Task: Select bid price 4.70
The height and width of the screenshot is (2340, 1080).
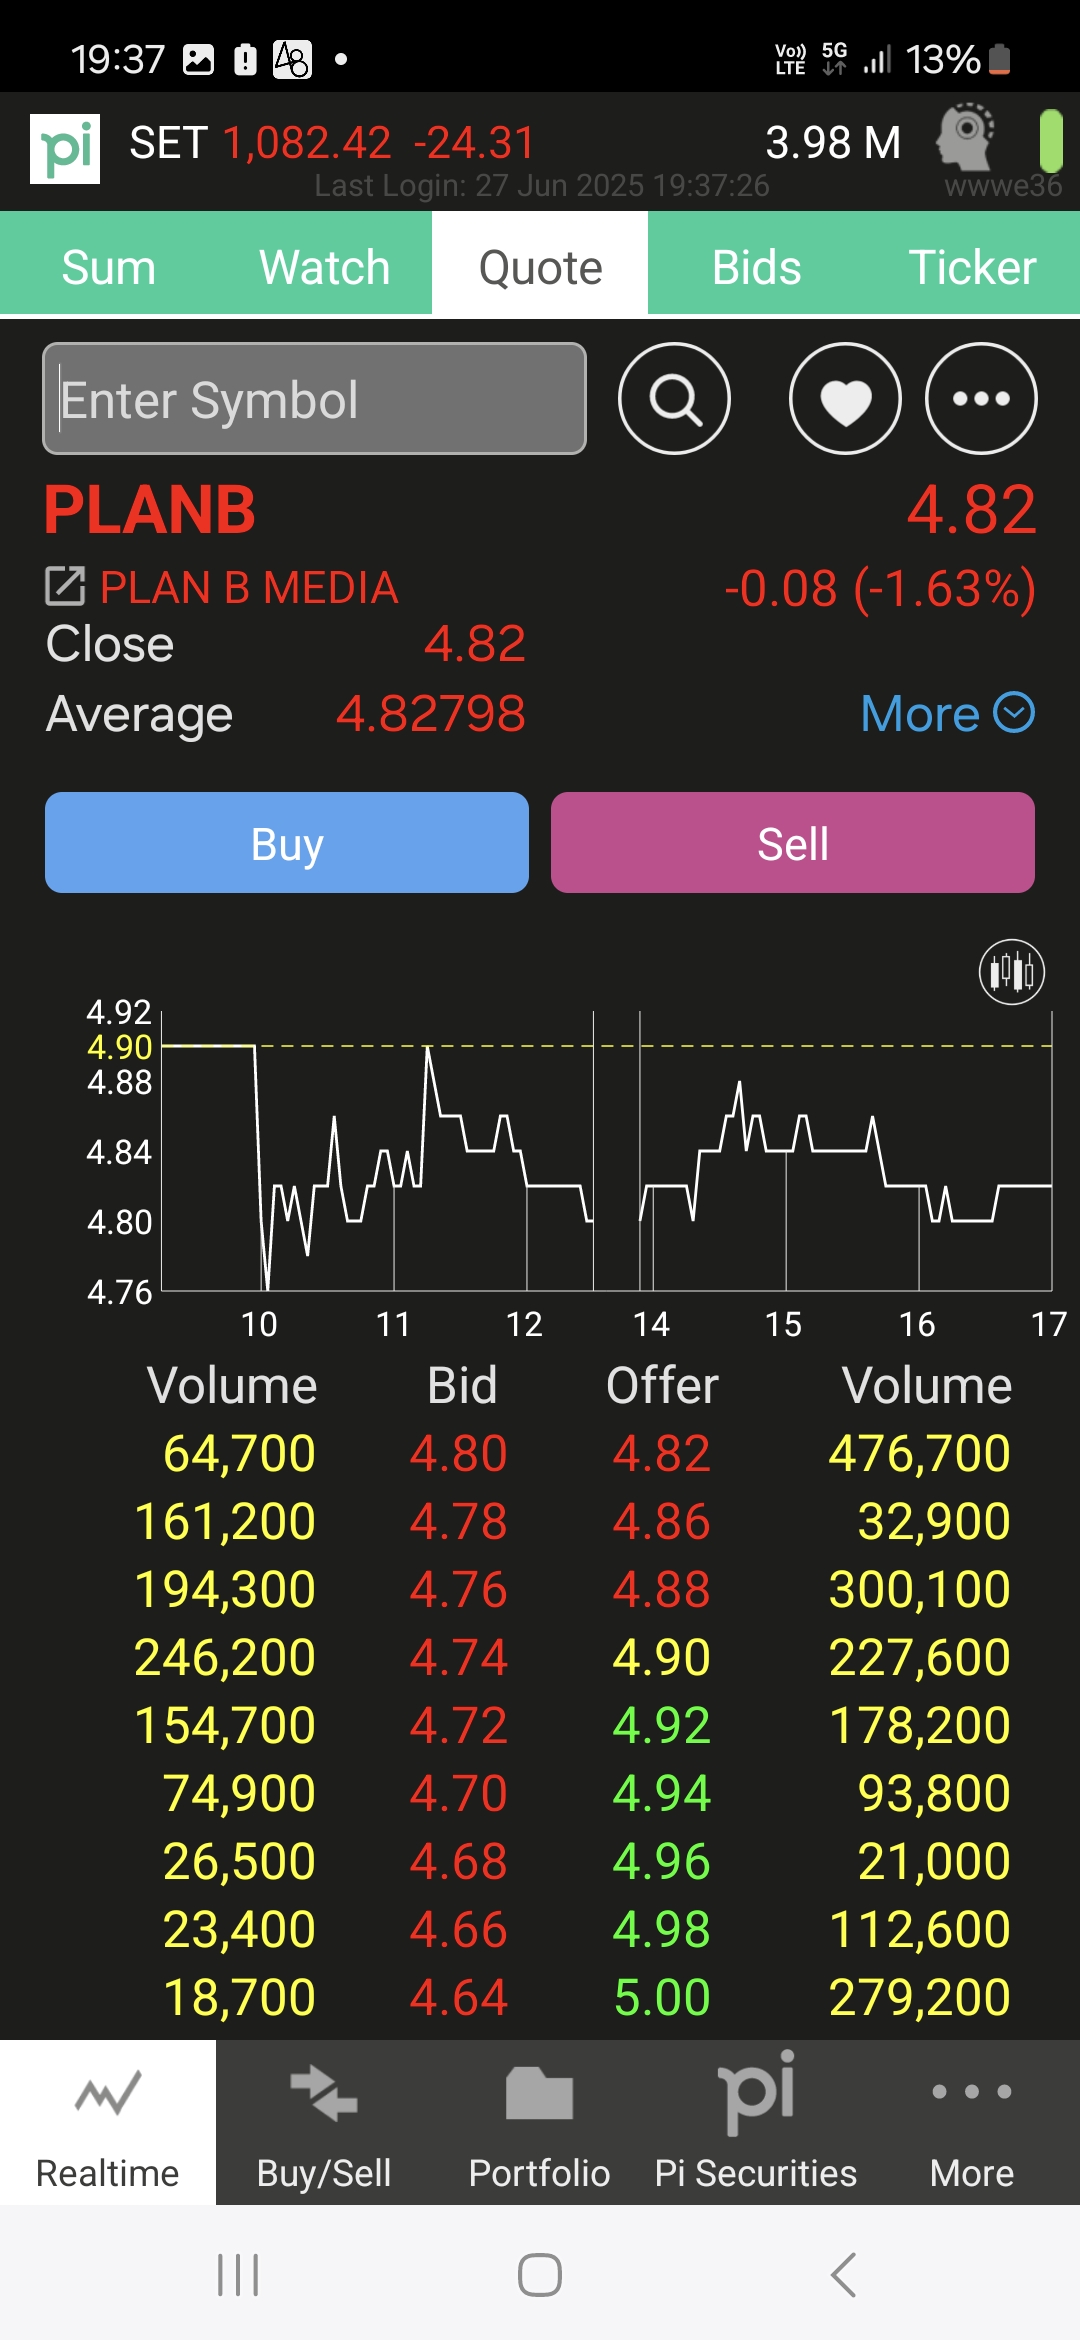Action: click(459, 1793)
